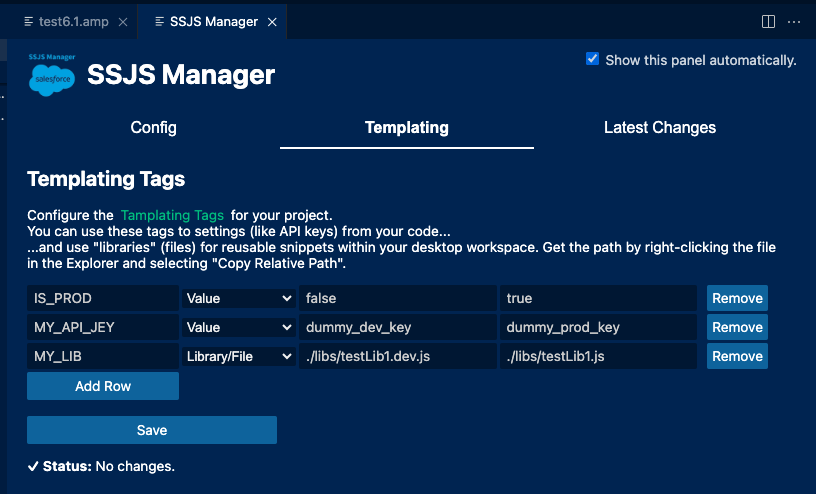The image size is (816, 494).
Task: Click the Save button
Action: coord(152,430)
